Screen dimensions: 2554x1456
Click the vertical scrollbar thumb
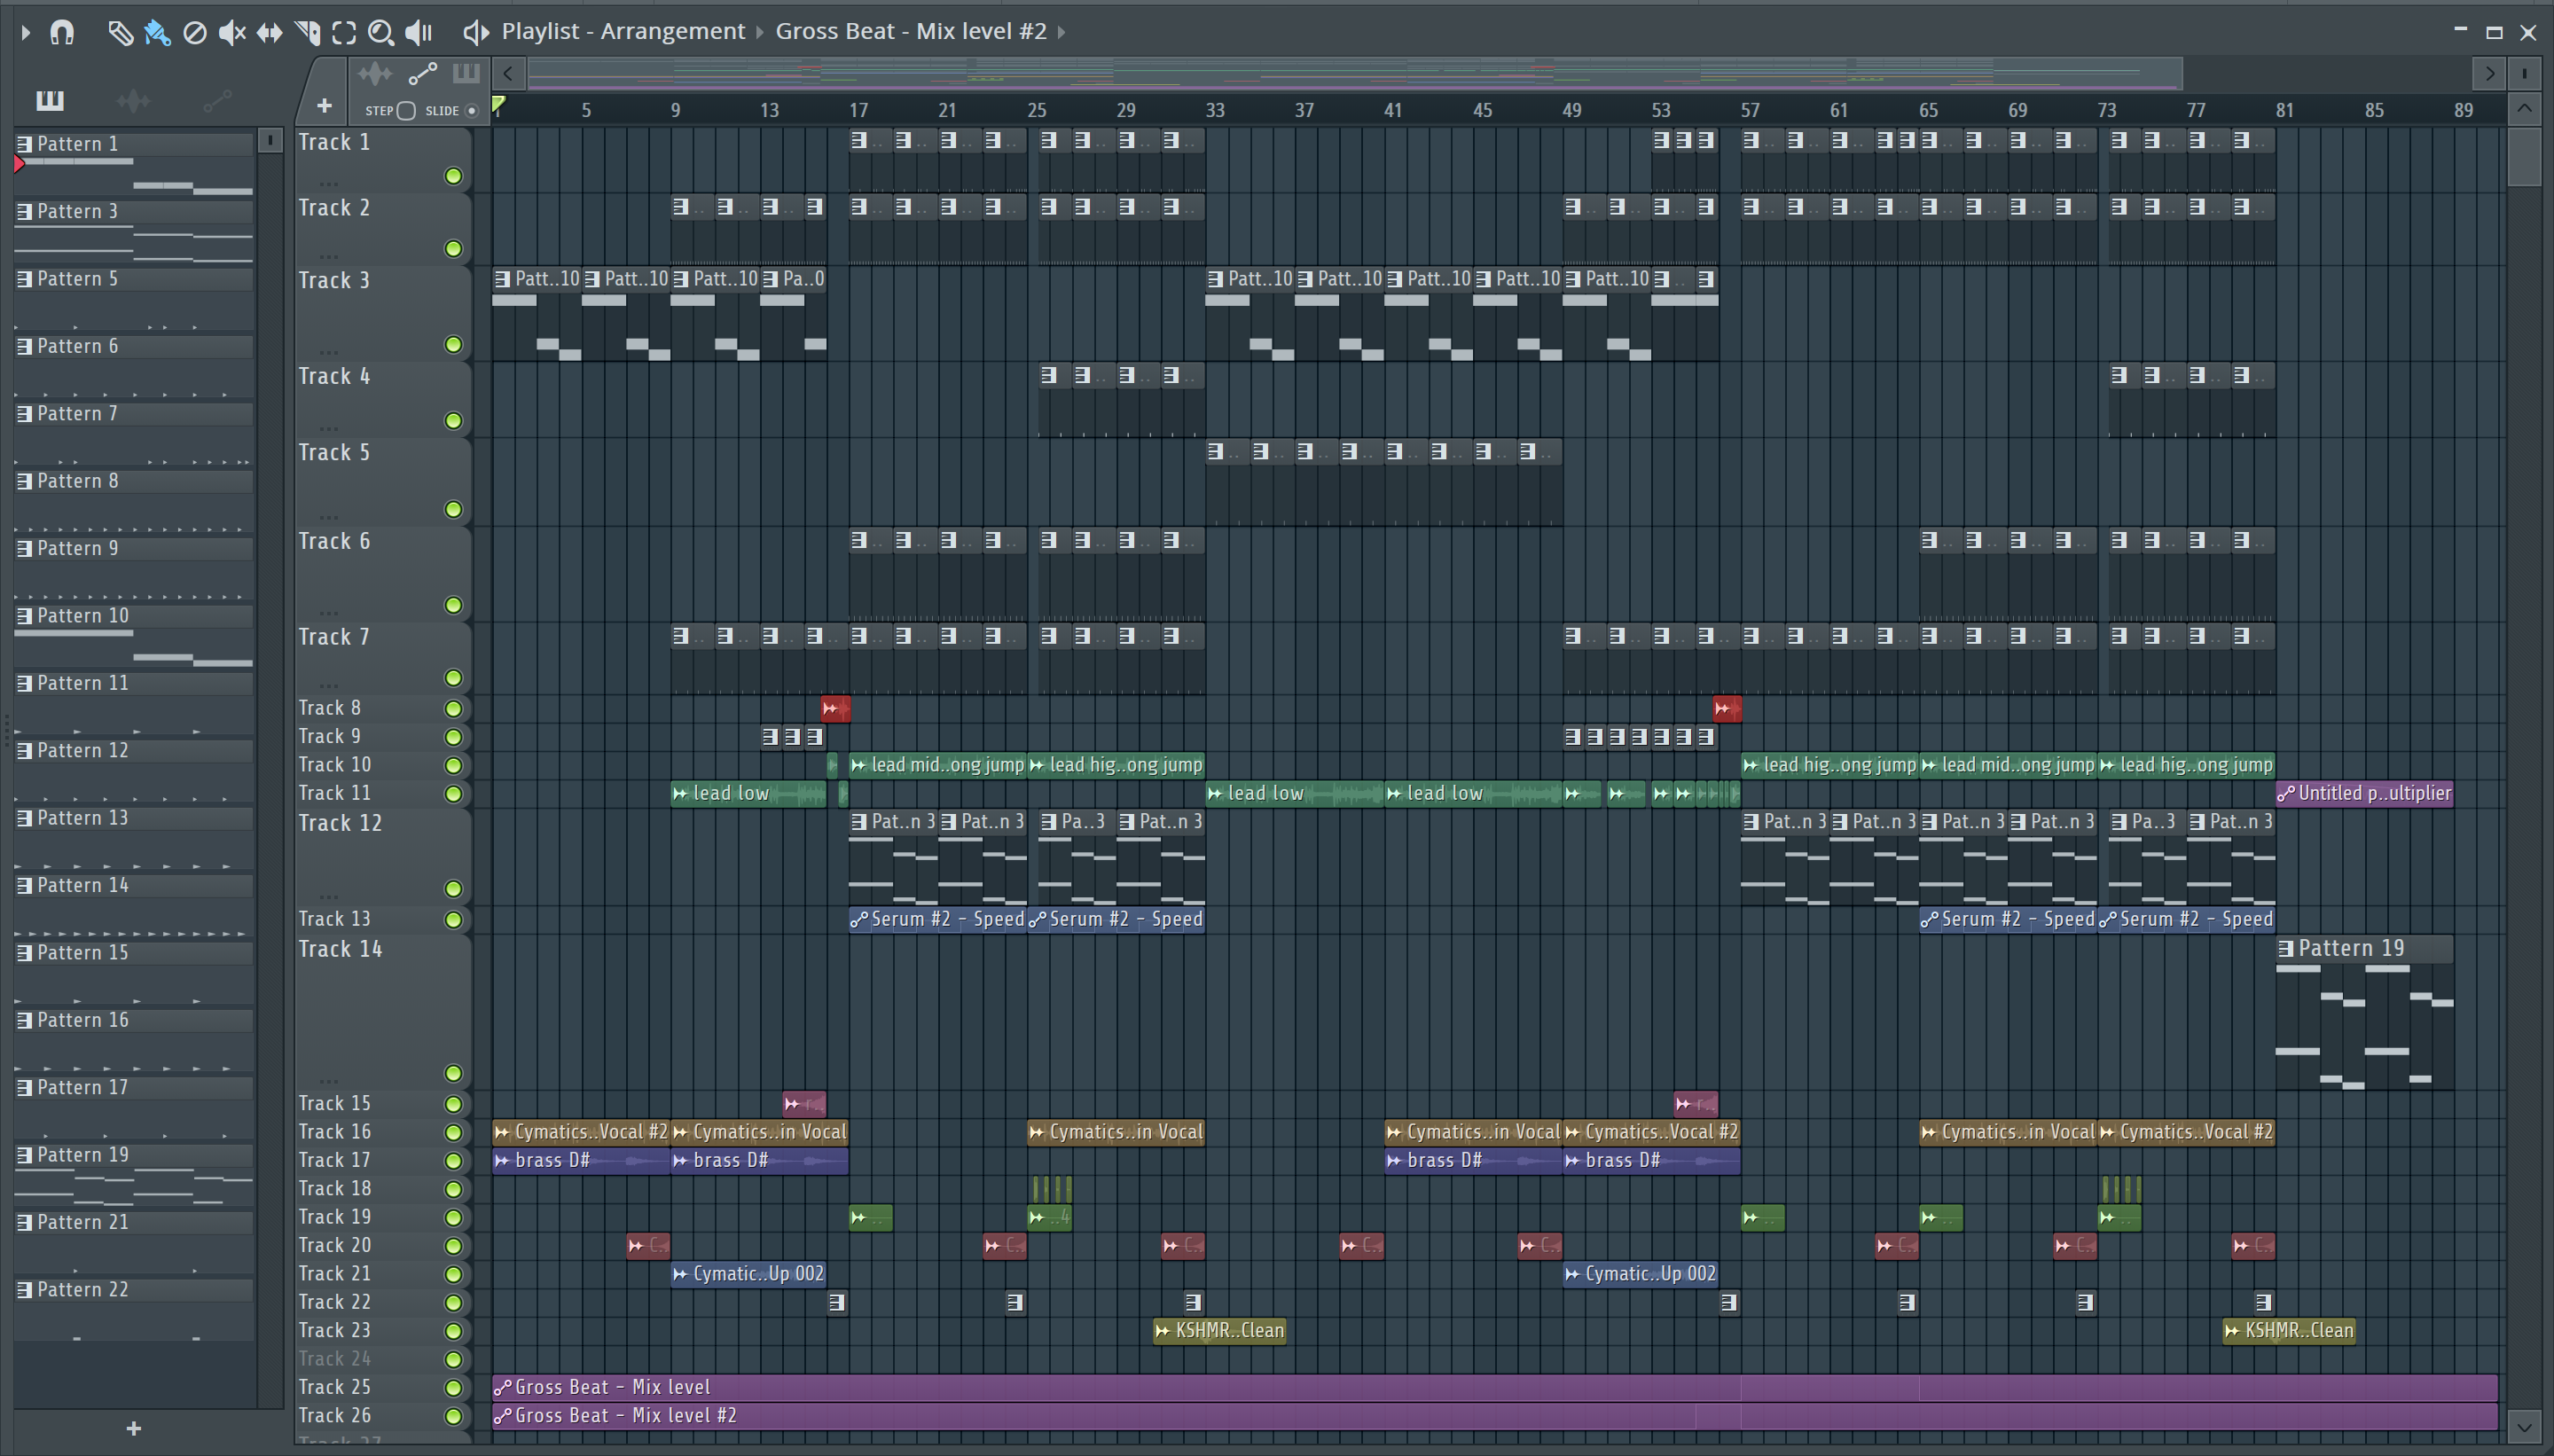point(2524,156)
